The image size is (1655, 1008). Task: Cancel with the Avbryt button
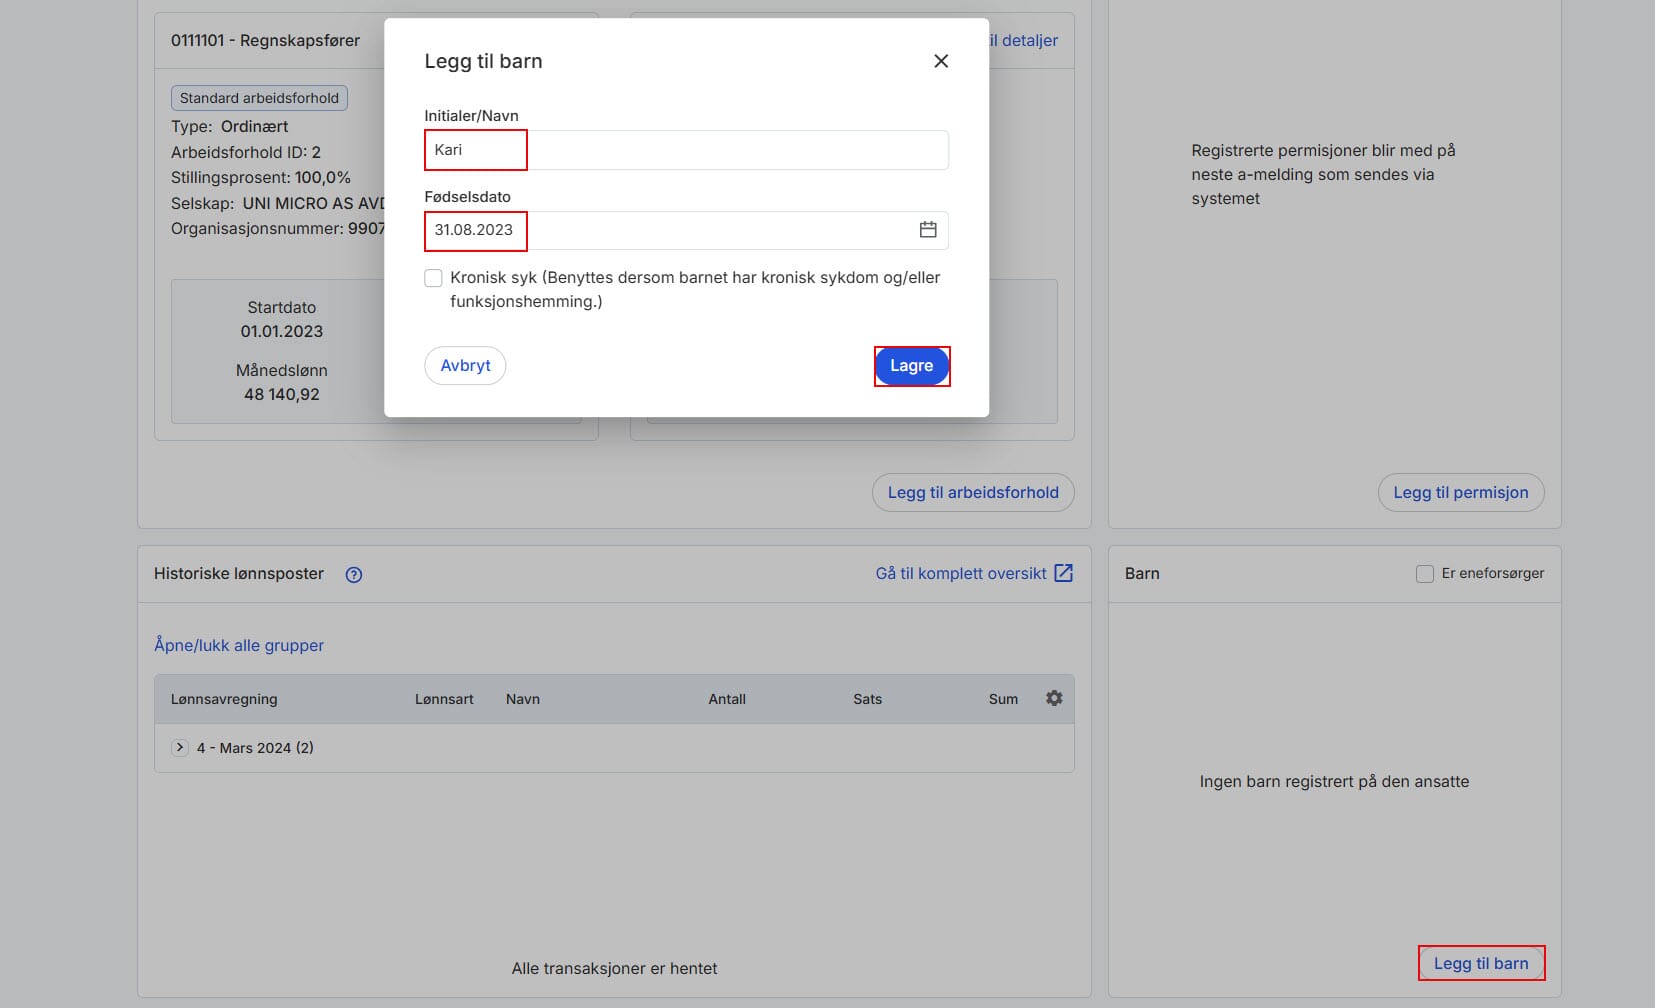click(x=465, y=366)
